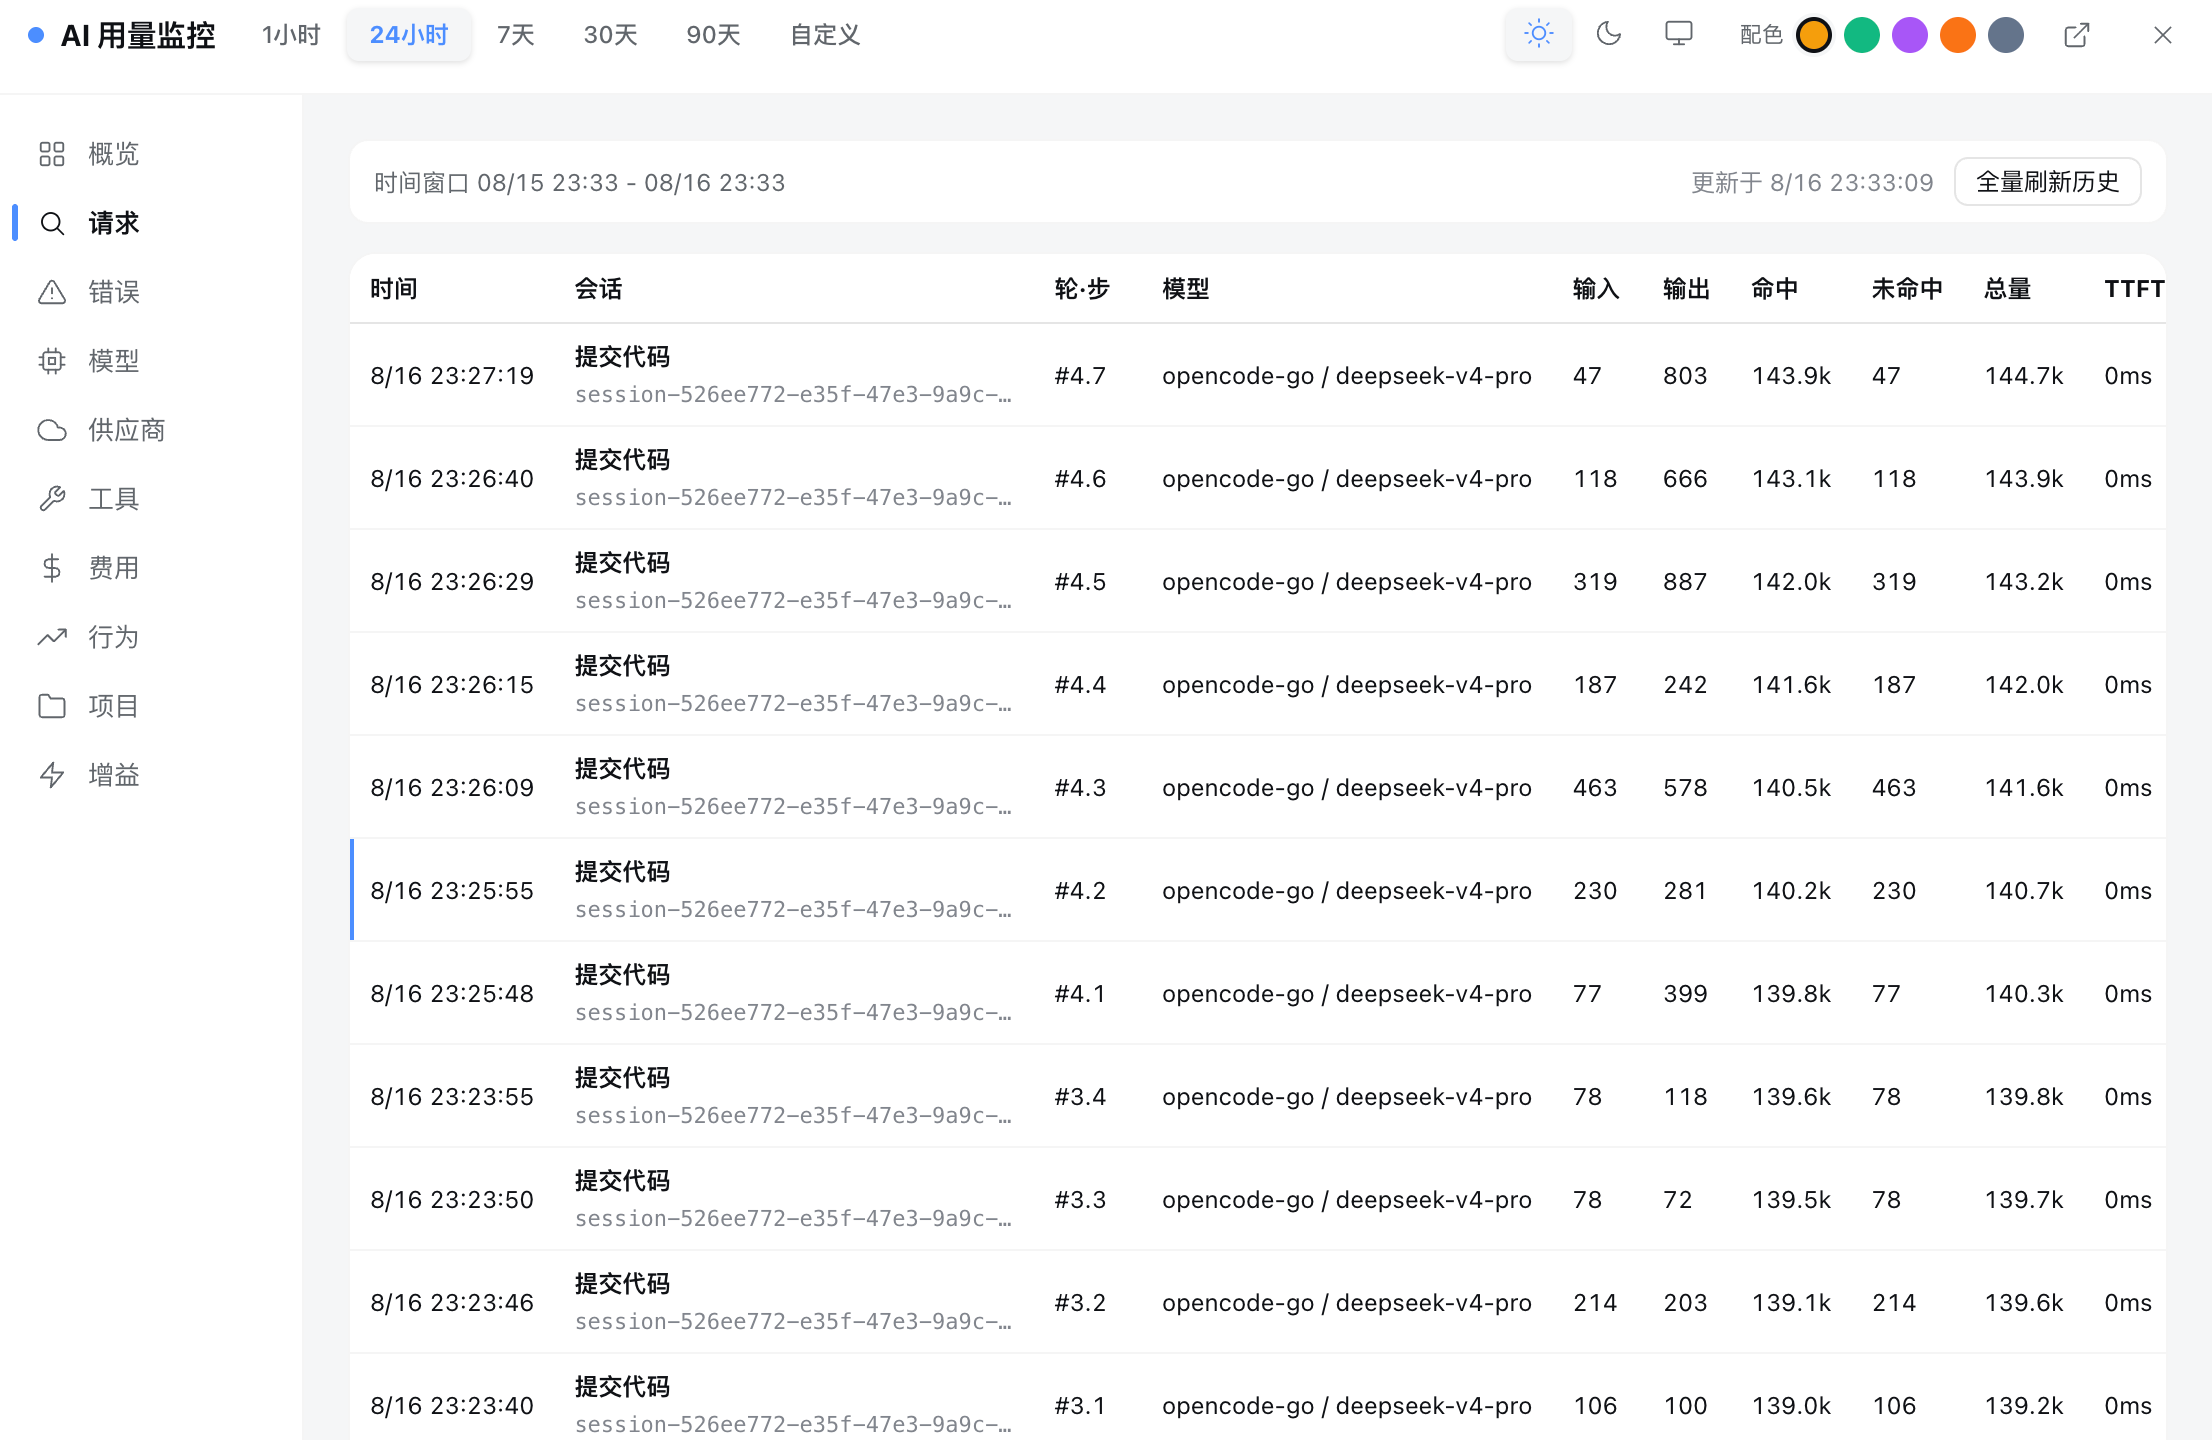Click the 输出 column header
The width and height of the screenshot is (2212, 1440).
1687,289
